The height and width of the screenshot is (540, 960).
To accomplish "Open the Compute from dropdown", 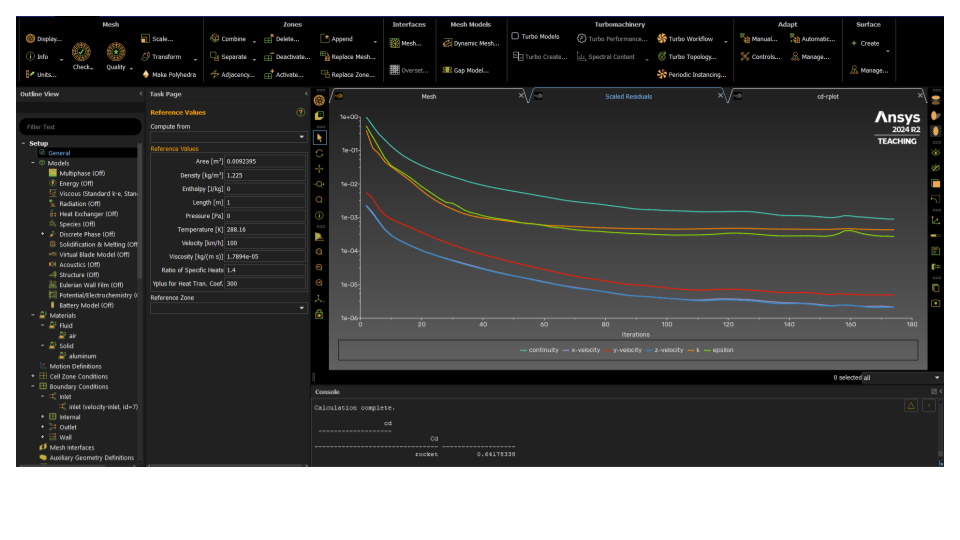I will click(x=227, y=137).
